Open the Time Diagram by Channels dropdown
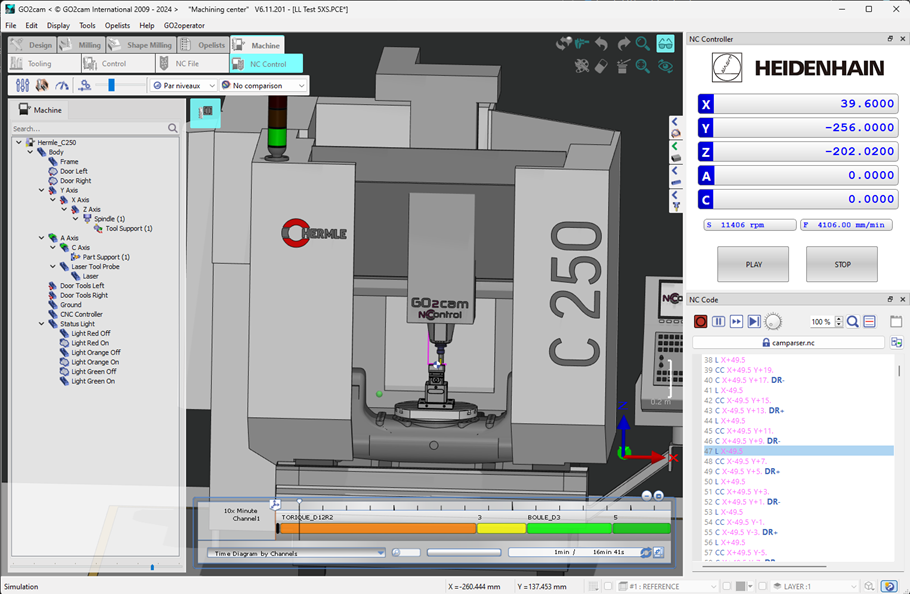Viewport: 910px width, 594px height. point(296,553)
